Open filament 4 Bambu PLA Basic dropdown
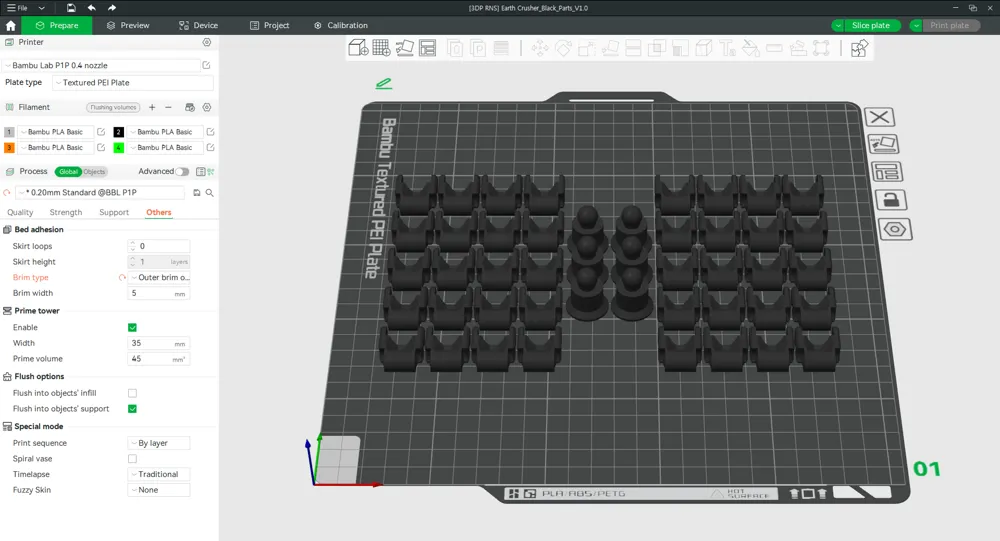The height and width of the screenshot is (541, 1000). pyautogui.click(x=165, y=147)
